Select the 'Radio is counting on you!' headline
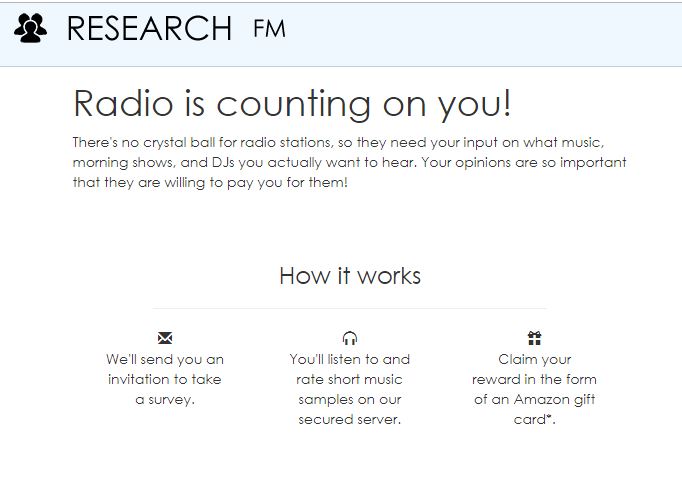 click(292, 104)
